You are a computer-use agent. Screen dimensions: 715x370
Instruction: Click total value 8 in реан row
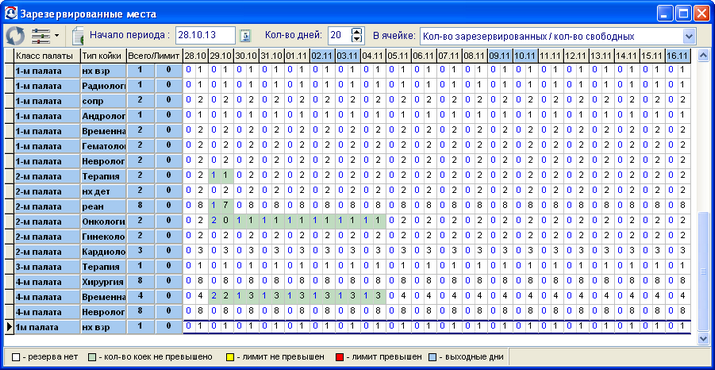140,205
